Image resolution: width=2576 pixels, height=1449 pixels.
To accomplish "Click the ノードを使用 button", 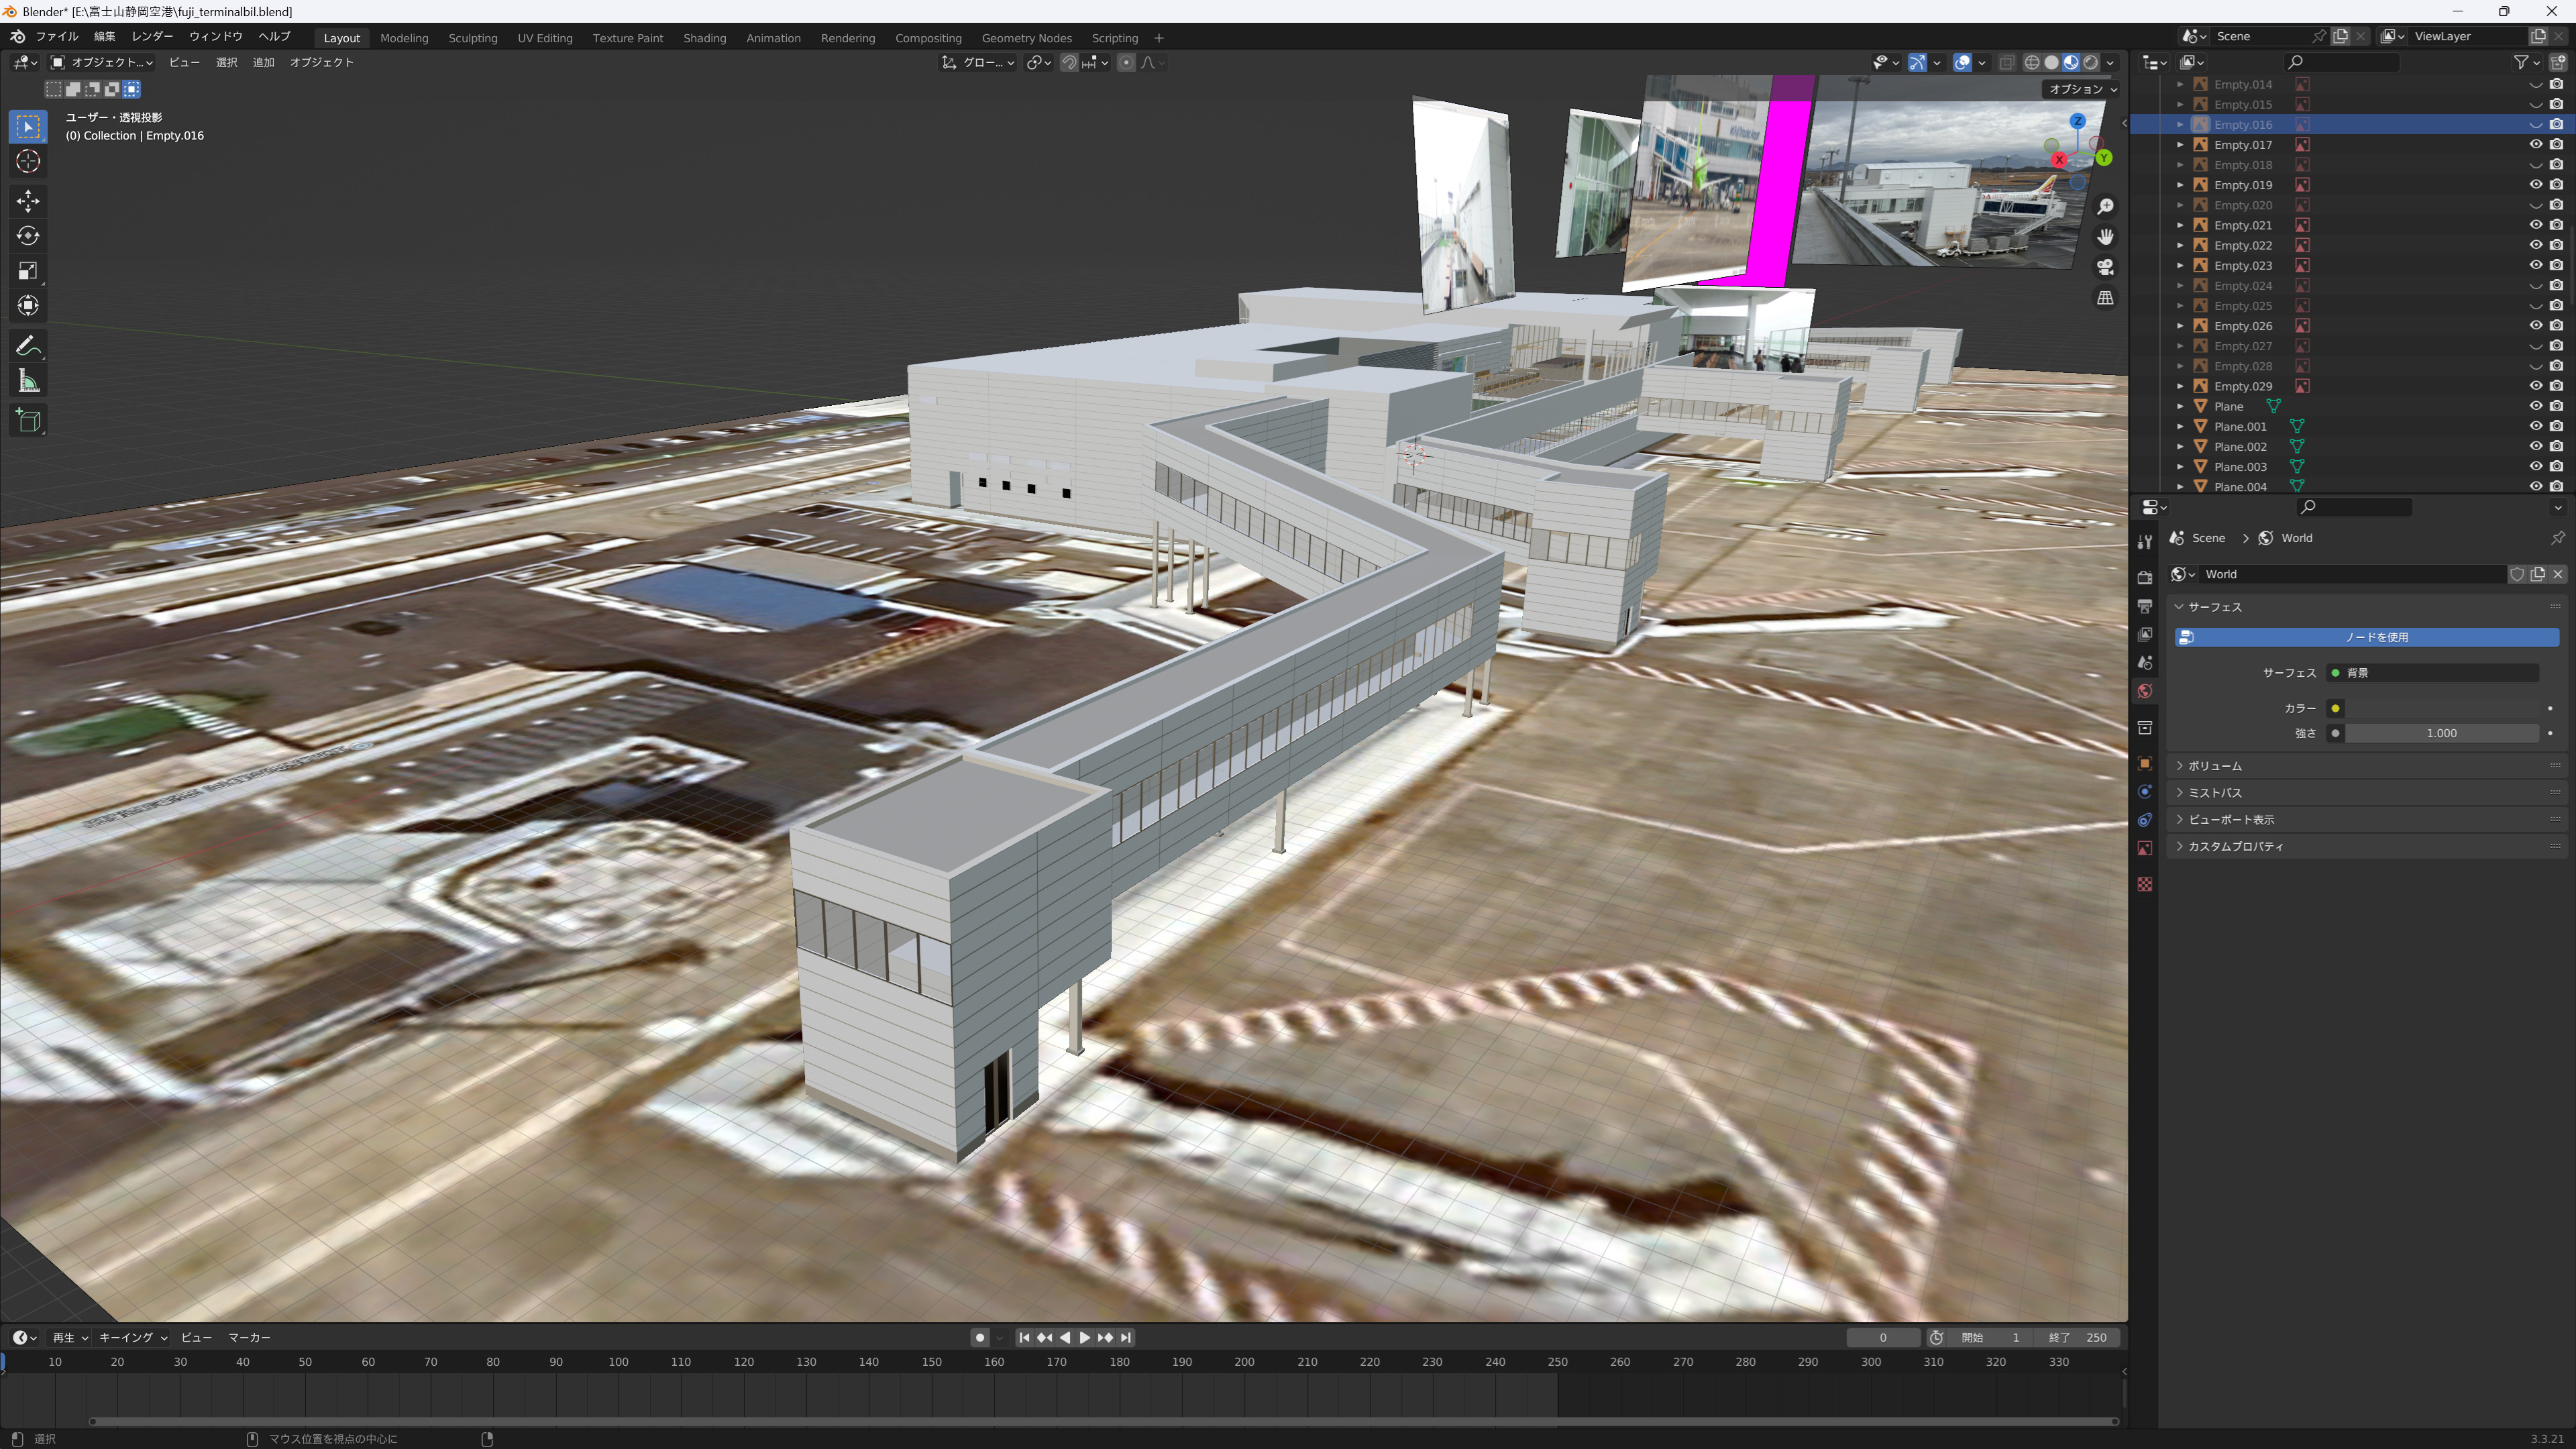I will (x=2366, y=637).
